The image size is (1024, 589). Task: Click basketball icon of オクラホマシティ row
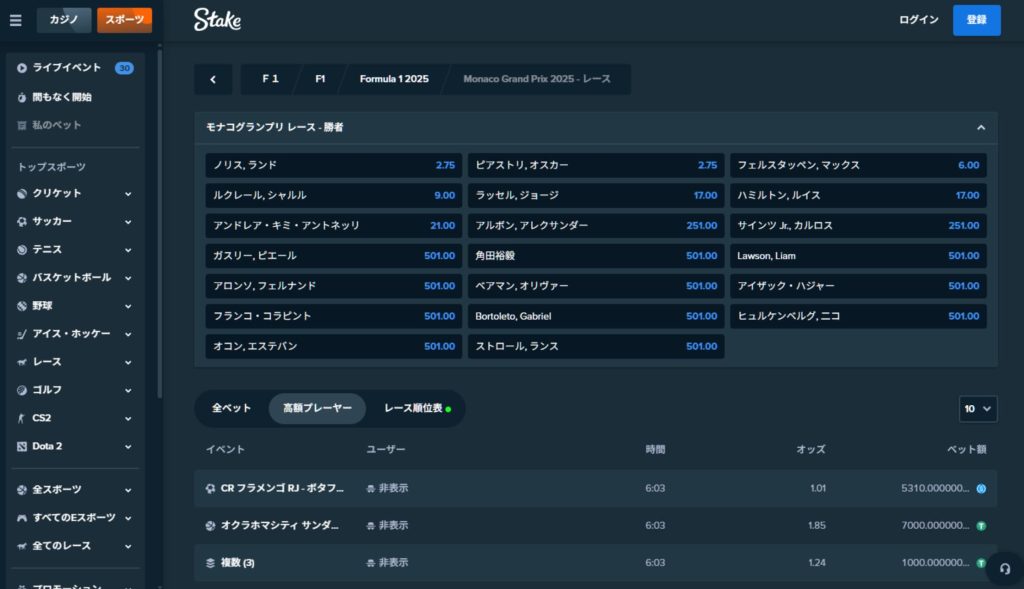point(210,526)
